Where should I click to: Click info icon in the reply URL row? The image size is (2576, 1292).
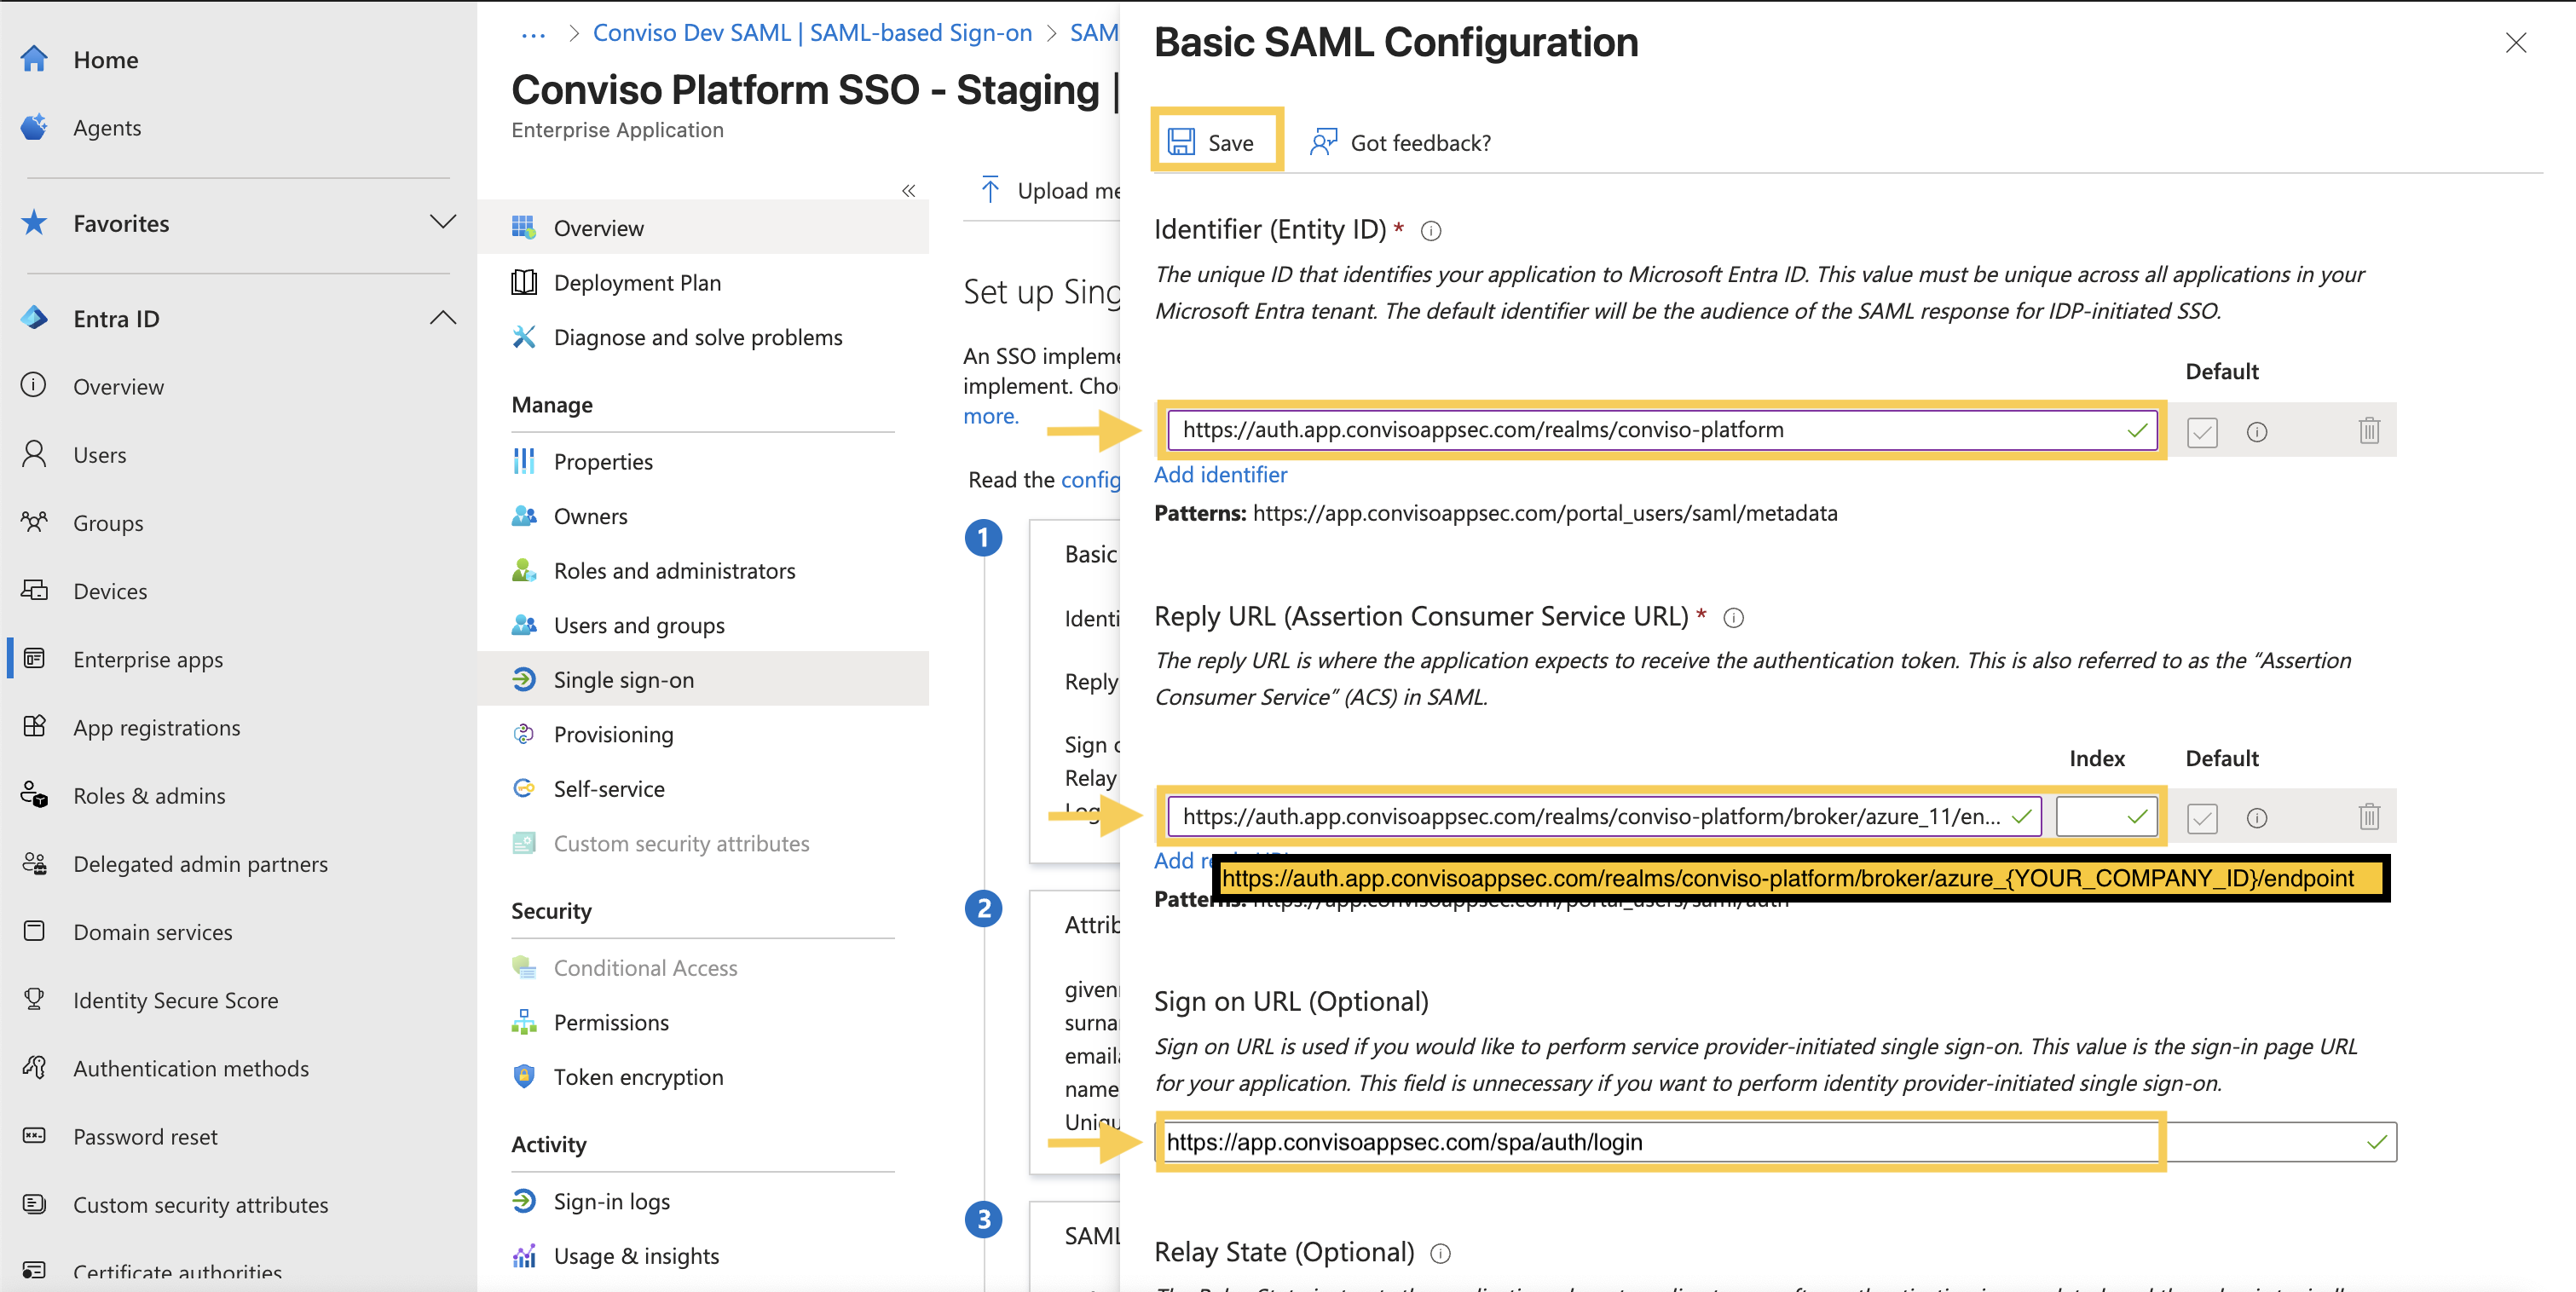[x=2256, y=817]
